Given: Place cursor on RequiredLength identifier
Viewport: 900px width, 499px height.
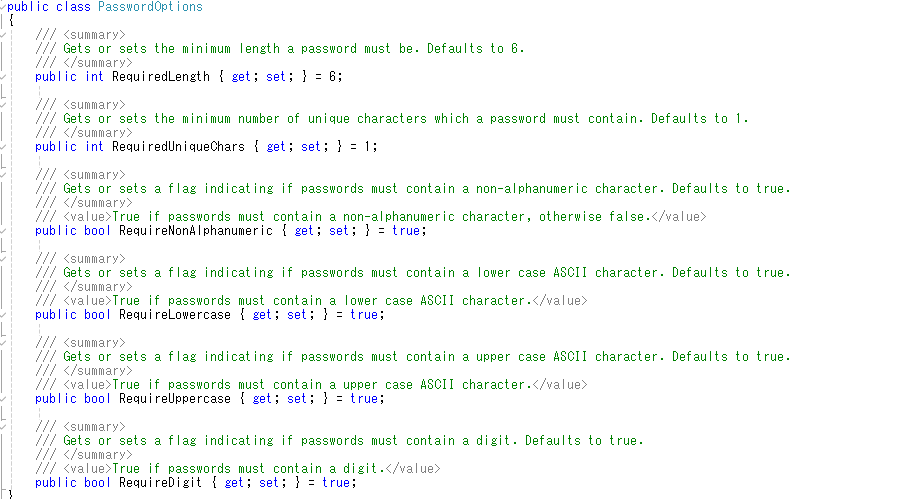Looking at the screenshot, I should tap(161, 77).
